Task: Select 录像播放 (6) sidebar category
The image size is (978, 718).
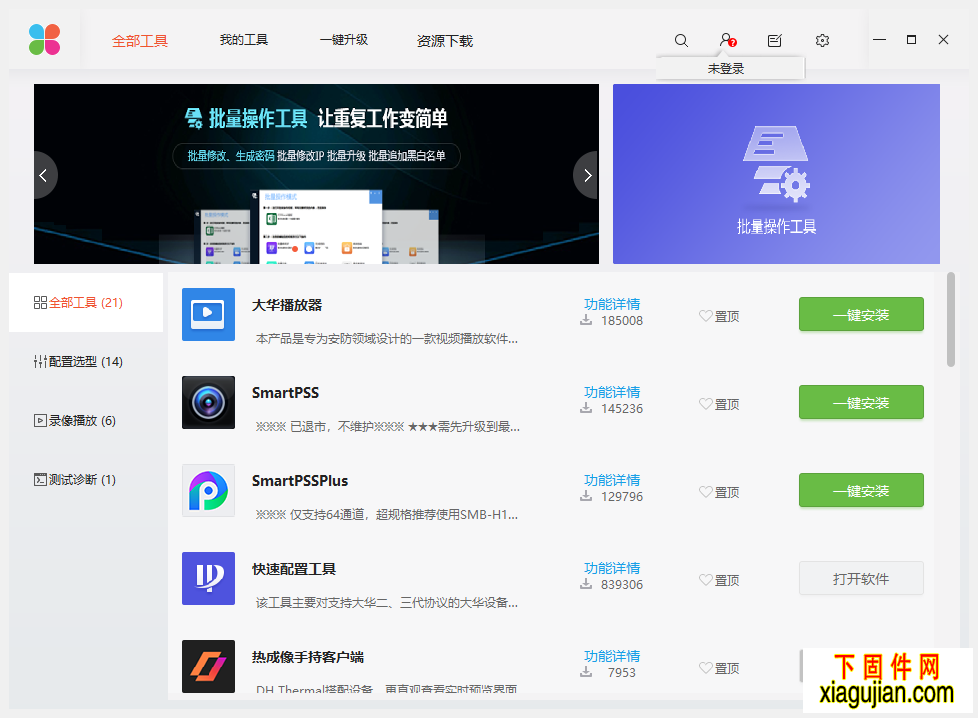Action: click(86, 420)
